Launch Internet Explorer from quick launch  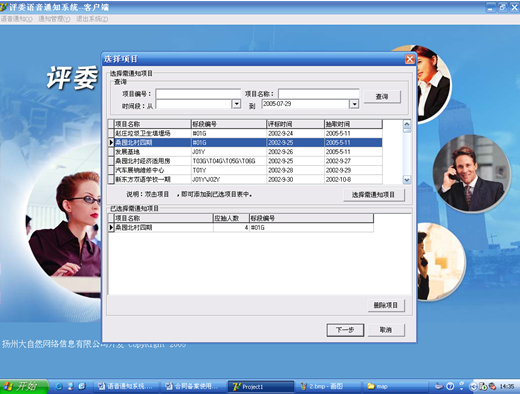[x=59, y=386]
